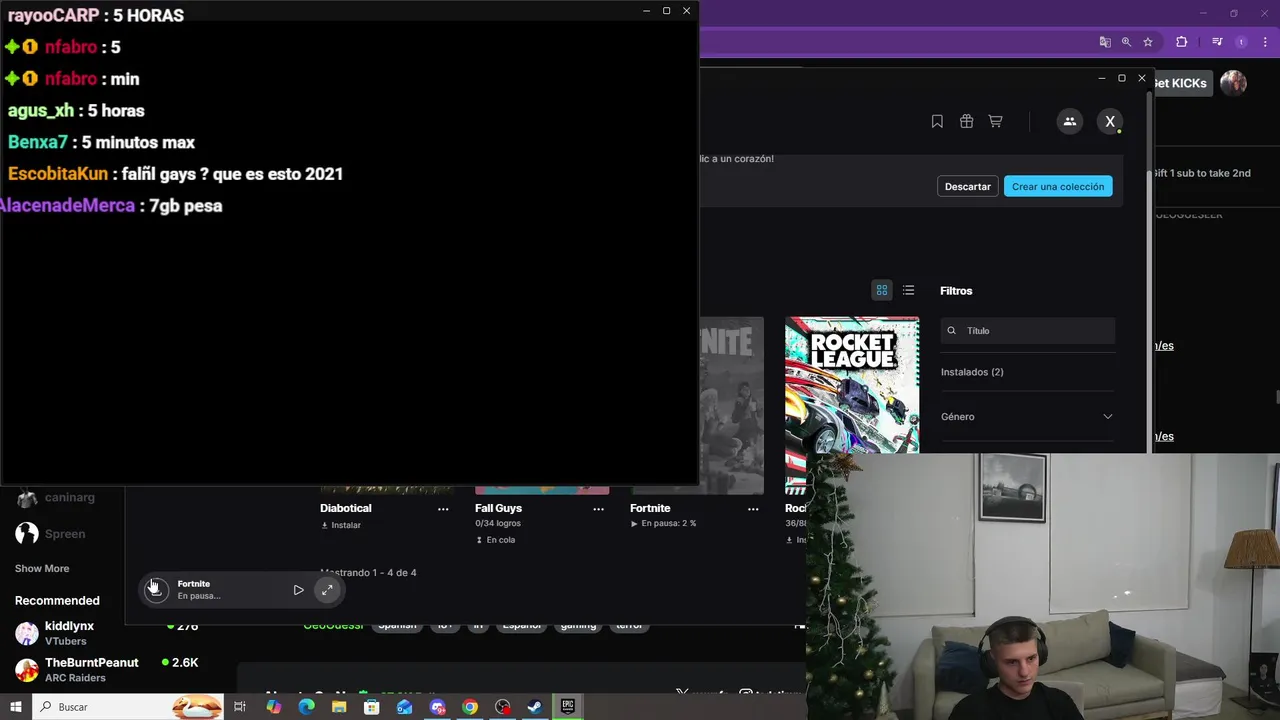Open Chrome extensions puzzle icon

click(1181, 42)
